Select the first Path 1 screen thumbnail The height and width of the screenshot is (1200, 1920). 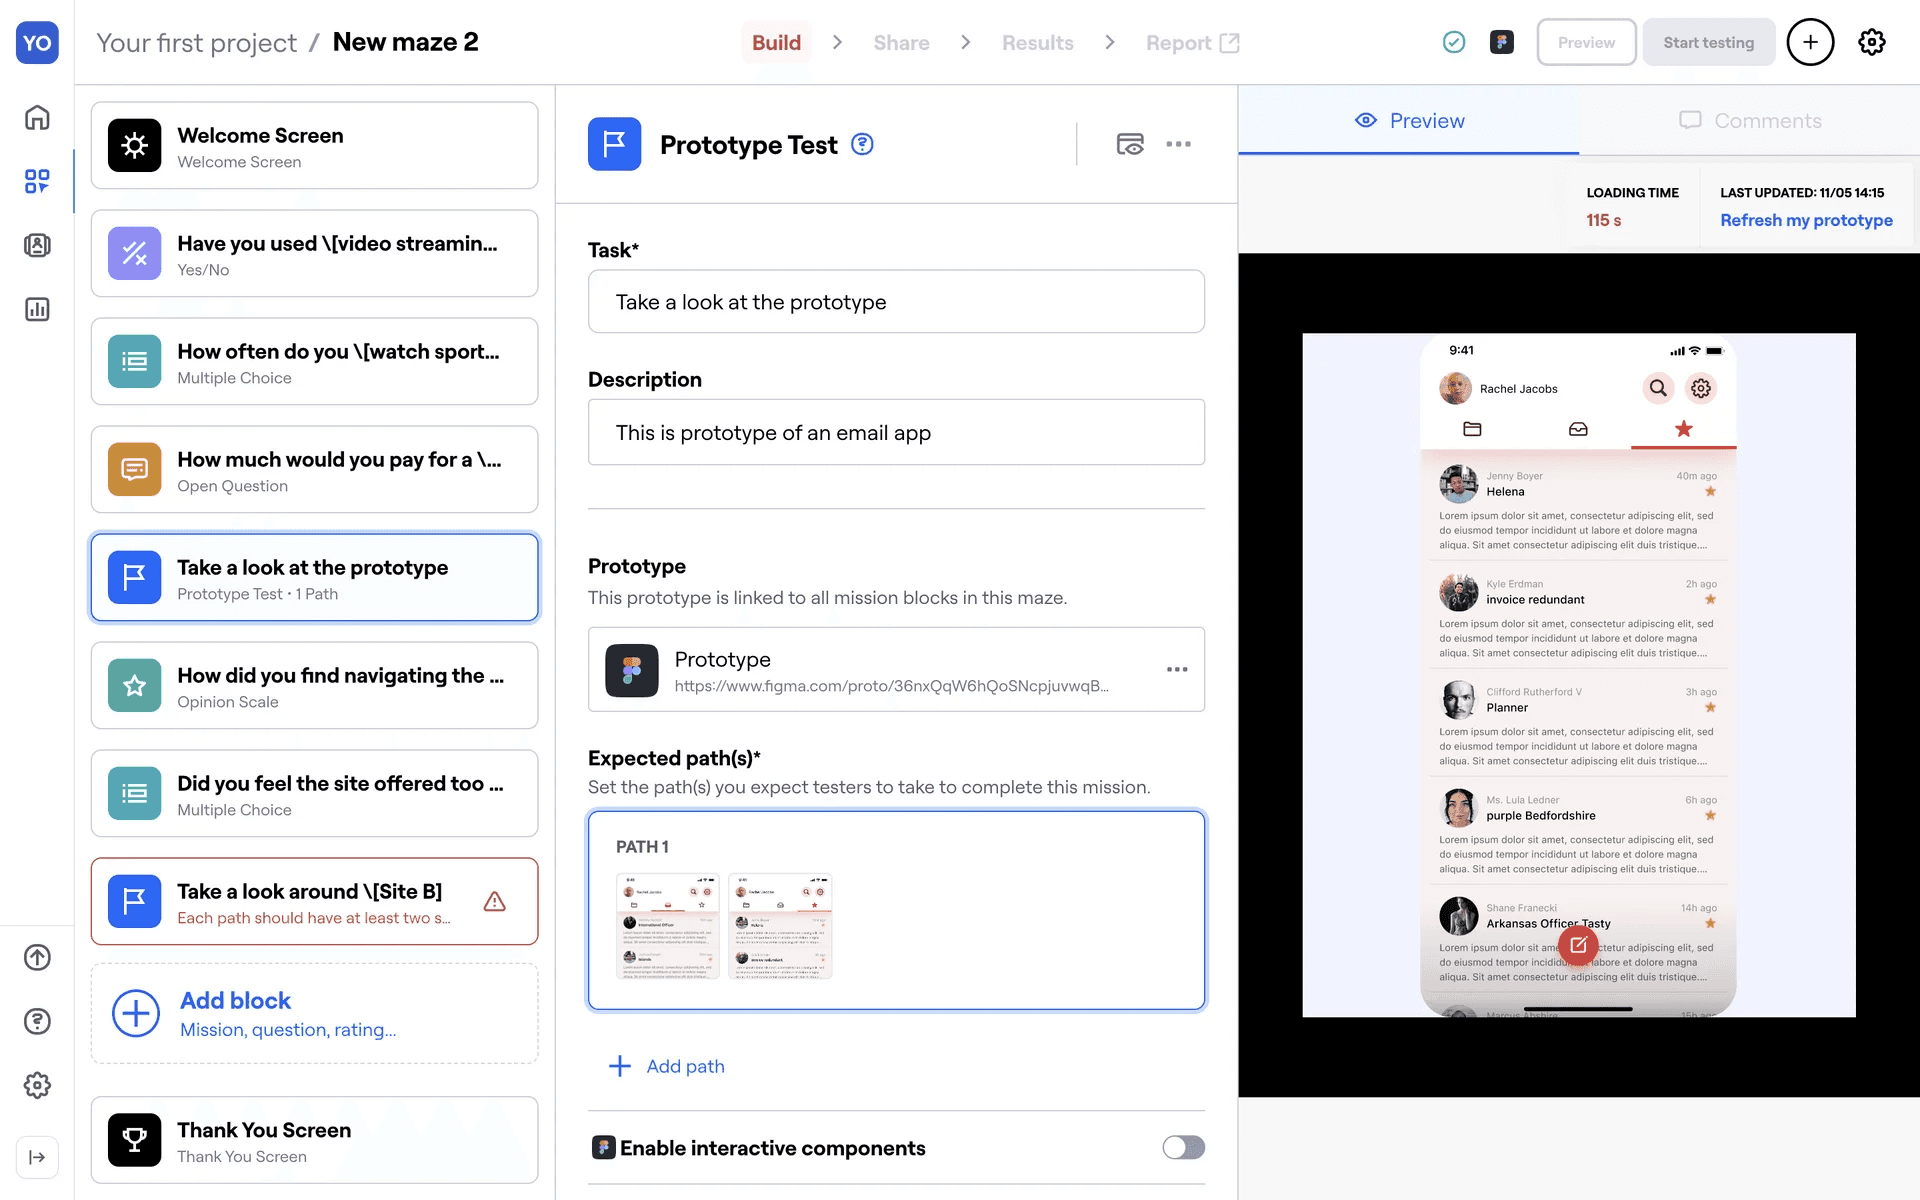(x=668, y=925)
